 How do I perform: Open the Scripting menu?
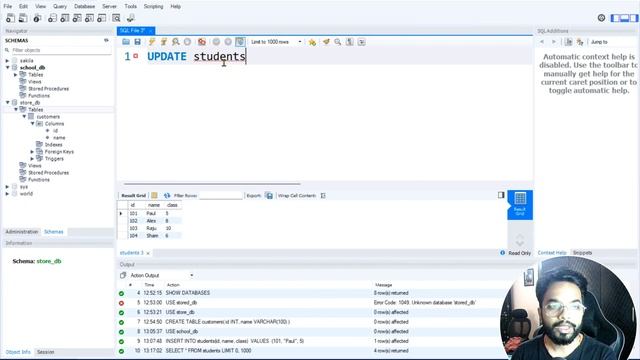click(153, 7)
